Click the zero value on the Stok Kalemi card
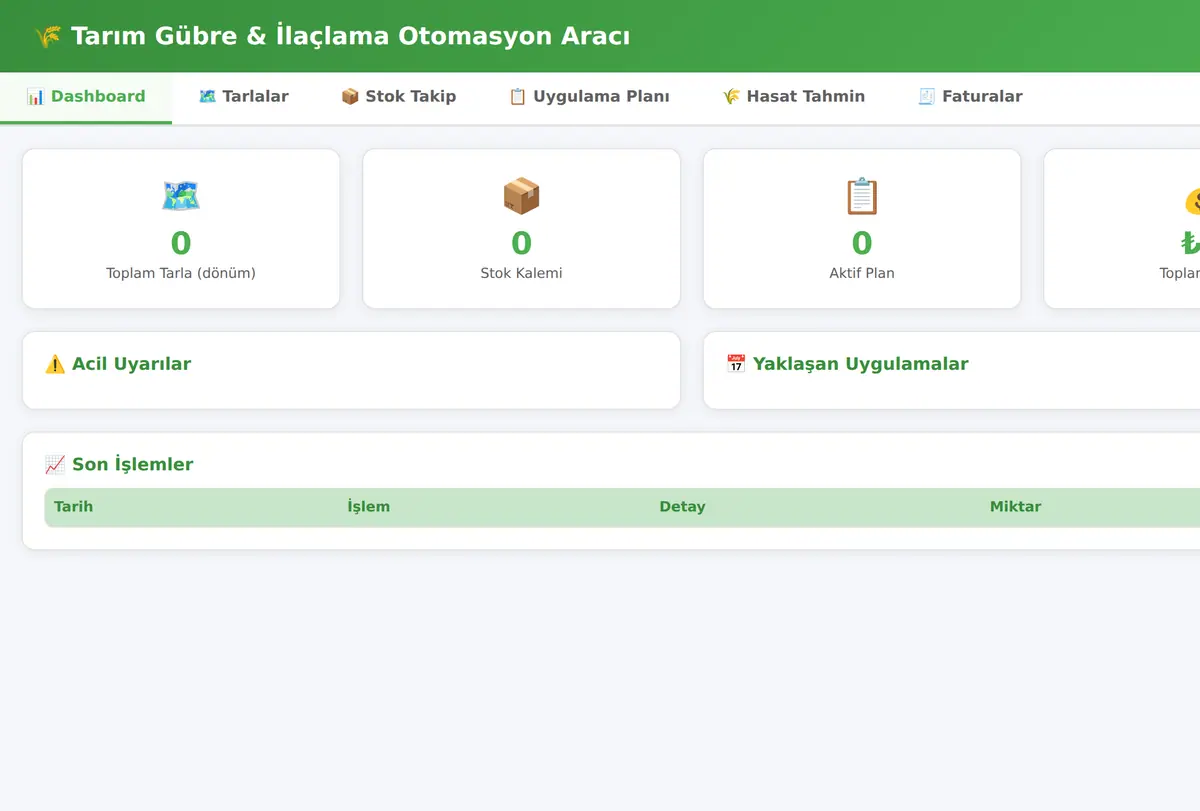Image resolution: width=1200 pixels, height=811 pixels. (x=521, y=243)
